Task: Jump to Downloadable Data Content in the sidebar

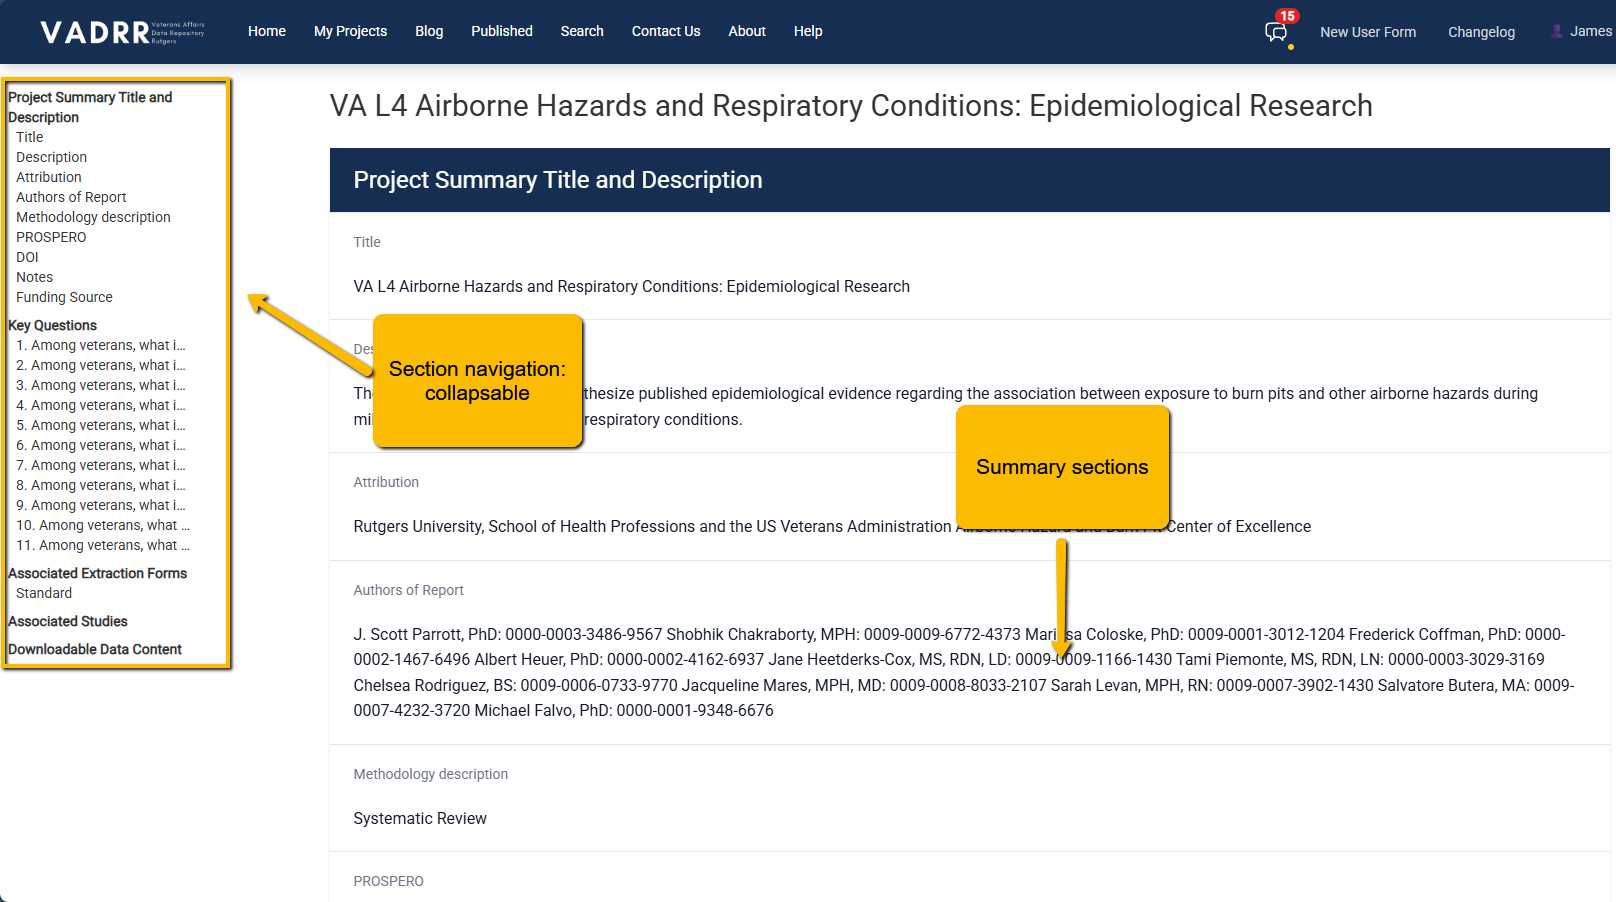Action: [x=95, y=649]
